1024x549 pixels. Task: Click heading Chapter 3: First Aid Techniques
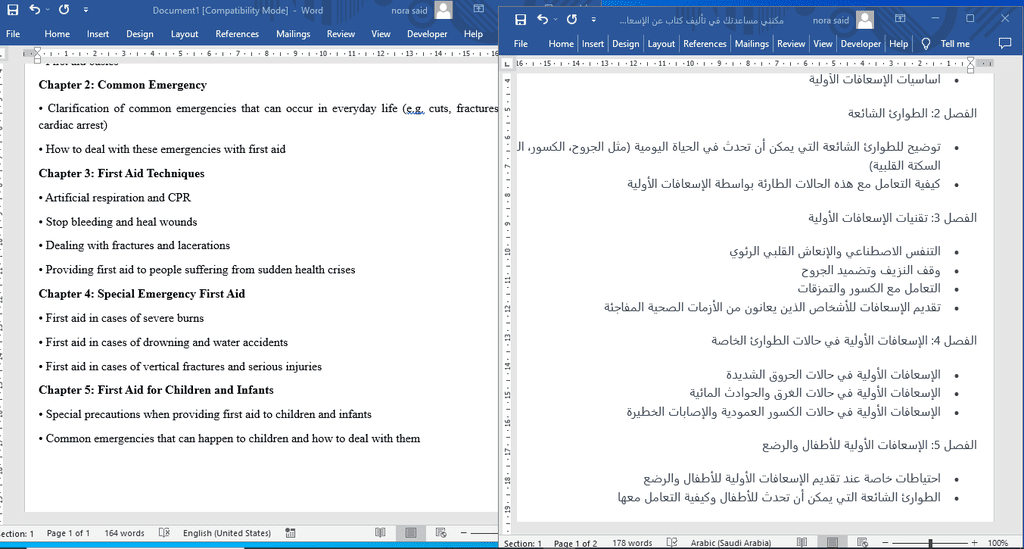[121, 173]
